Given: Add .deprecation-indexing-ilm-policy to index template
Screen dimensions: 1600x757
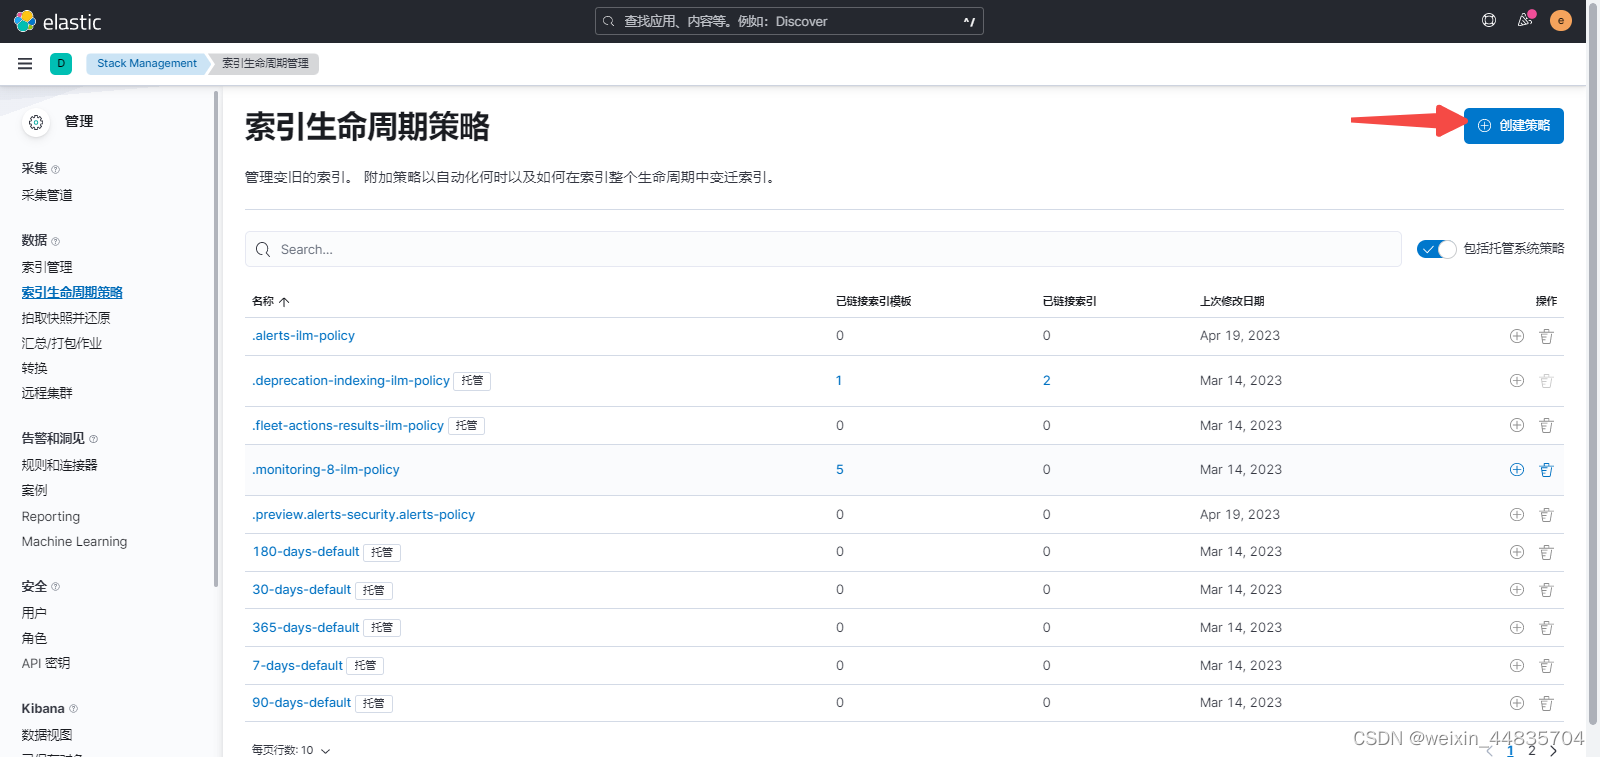Looking at the screenshot, I should [1517, 381].
